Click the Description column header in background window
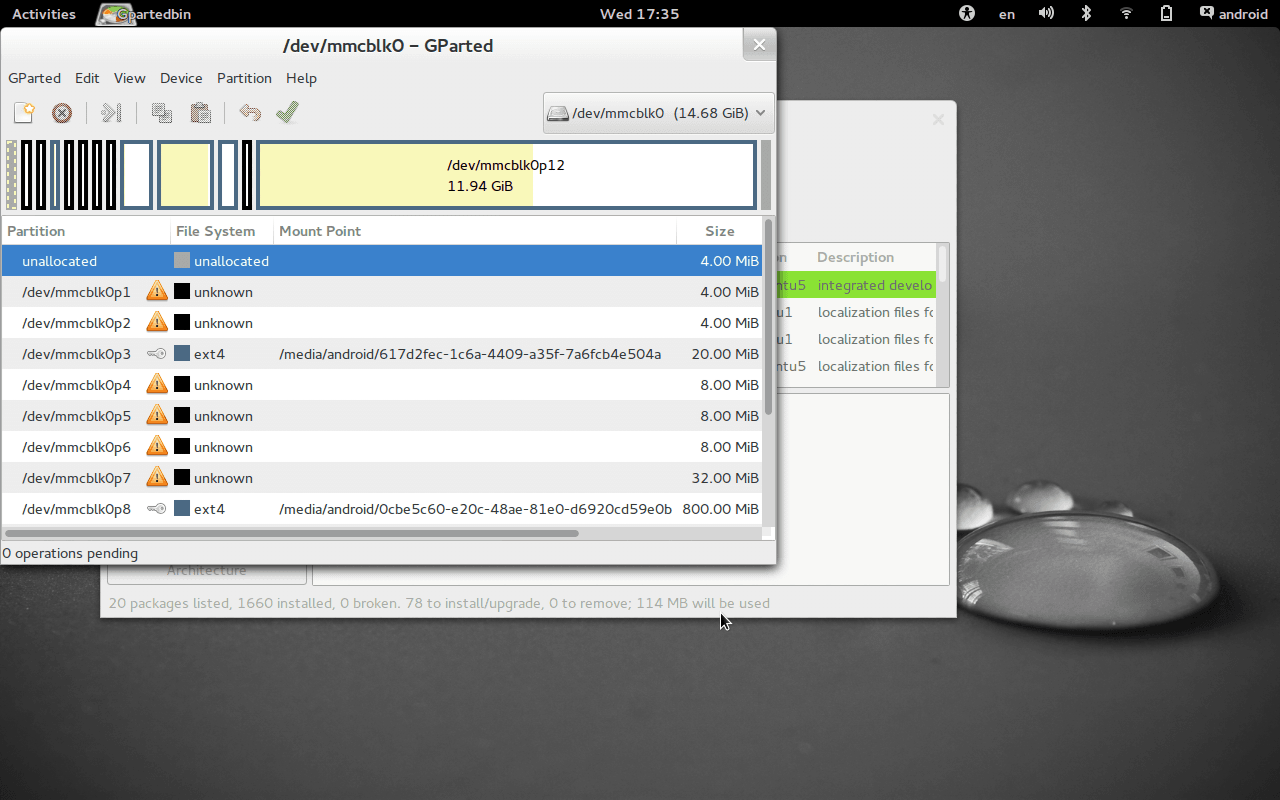The width and height of the screenshot is (1280, 800). click(855, 257)
